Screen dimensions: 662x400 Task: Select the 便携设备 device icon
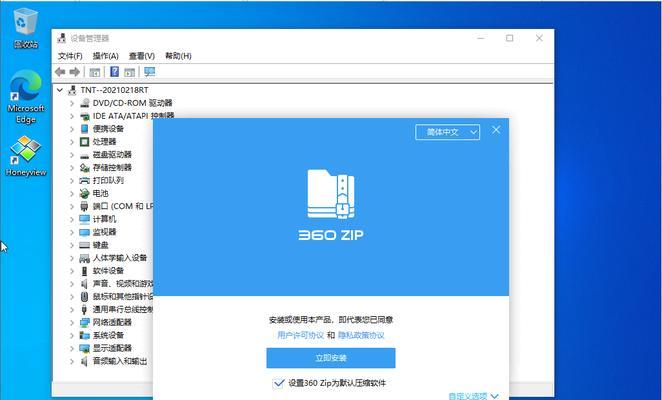(x=84, y=128)
